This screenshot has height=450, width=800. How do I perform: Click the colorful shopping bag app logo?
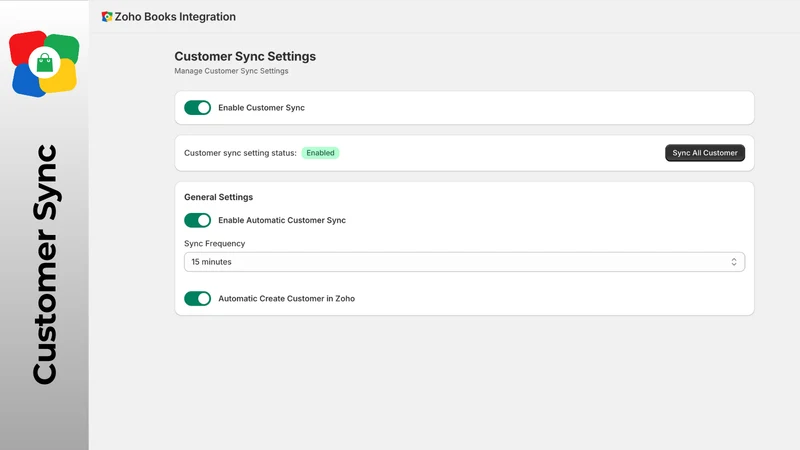point(44,64)
